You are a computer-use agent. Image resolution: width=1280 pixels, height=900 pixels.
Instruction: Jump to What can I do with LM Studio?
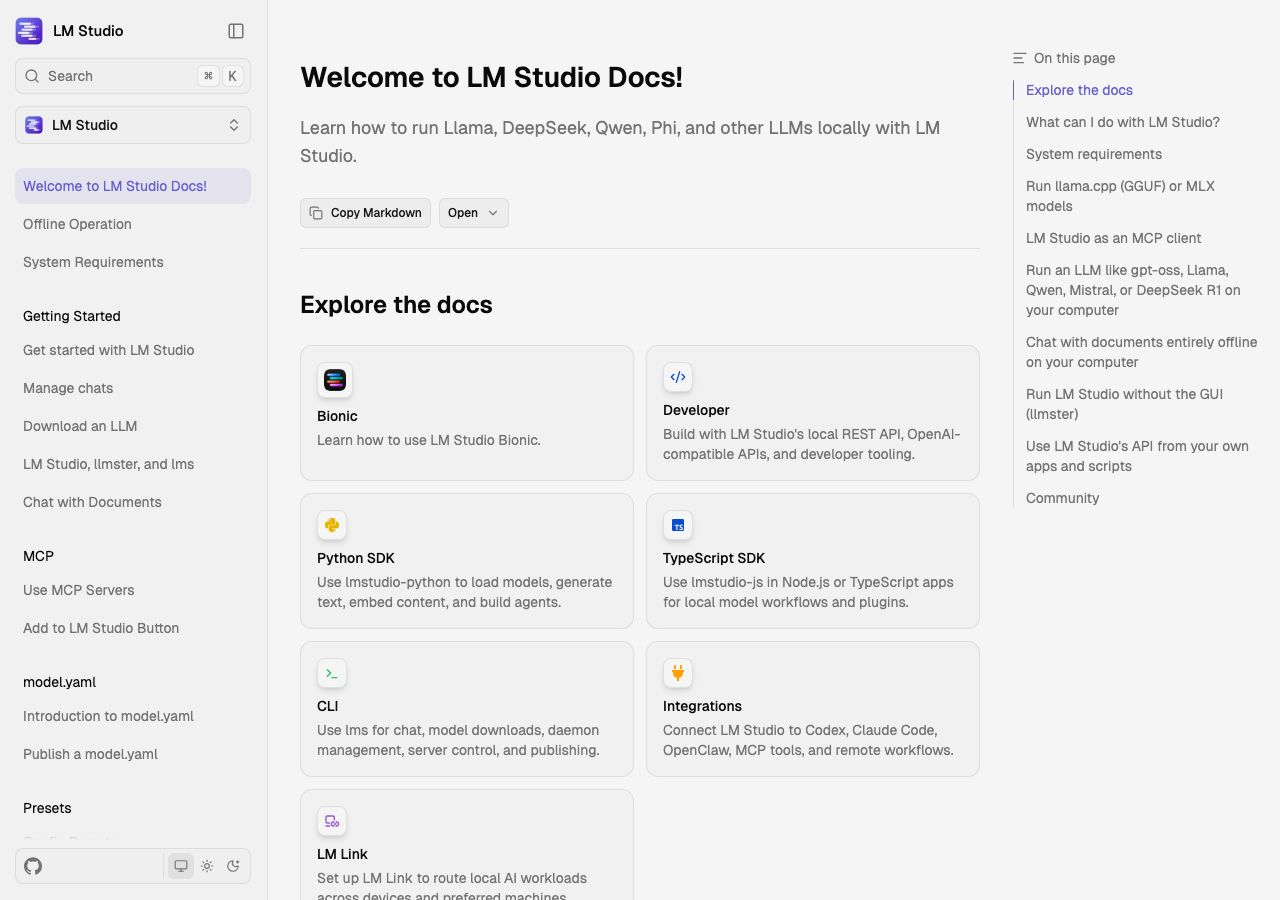(x=1123, y=122)
